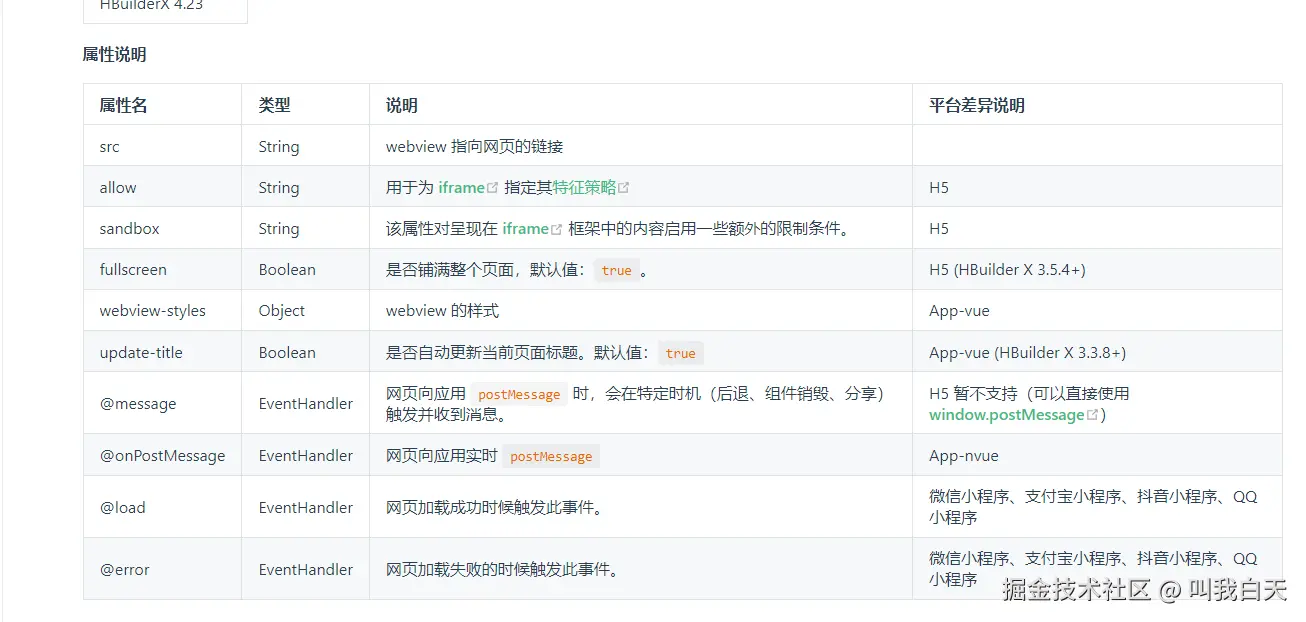Click the Boolean type in fullscreen row

coord(287,269)
